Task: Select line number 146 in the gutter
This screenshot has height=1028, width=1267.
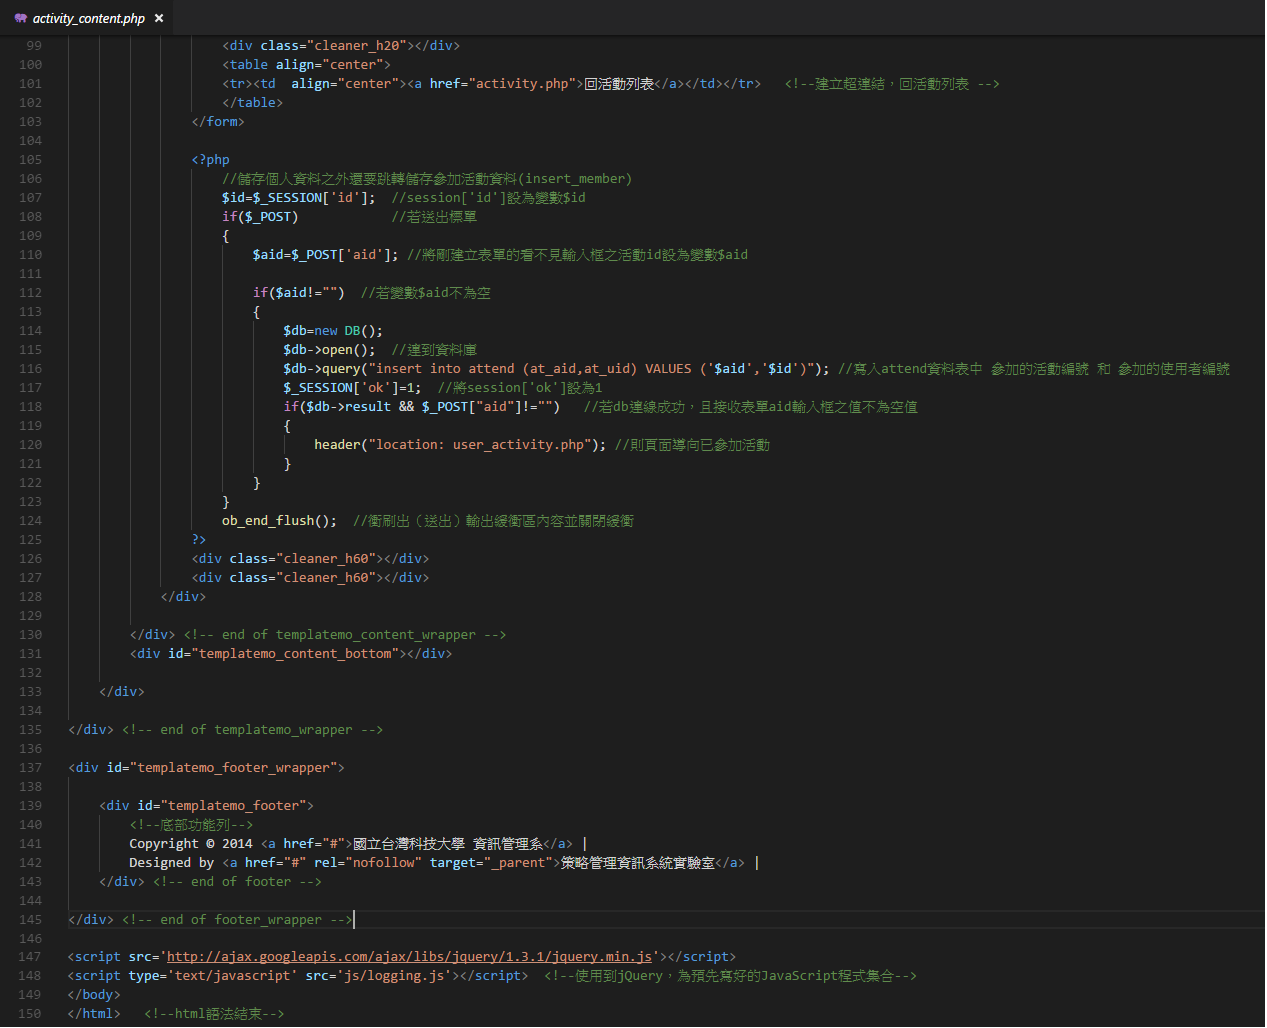Action: point(31,939)
